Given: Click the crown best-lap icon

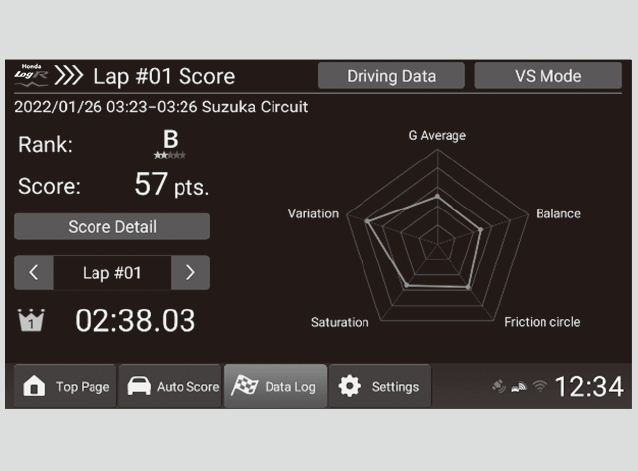Looking at the screenshot, I should (31, 321).
